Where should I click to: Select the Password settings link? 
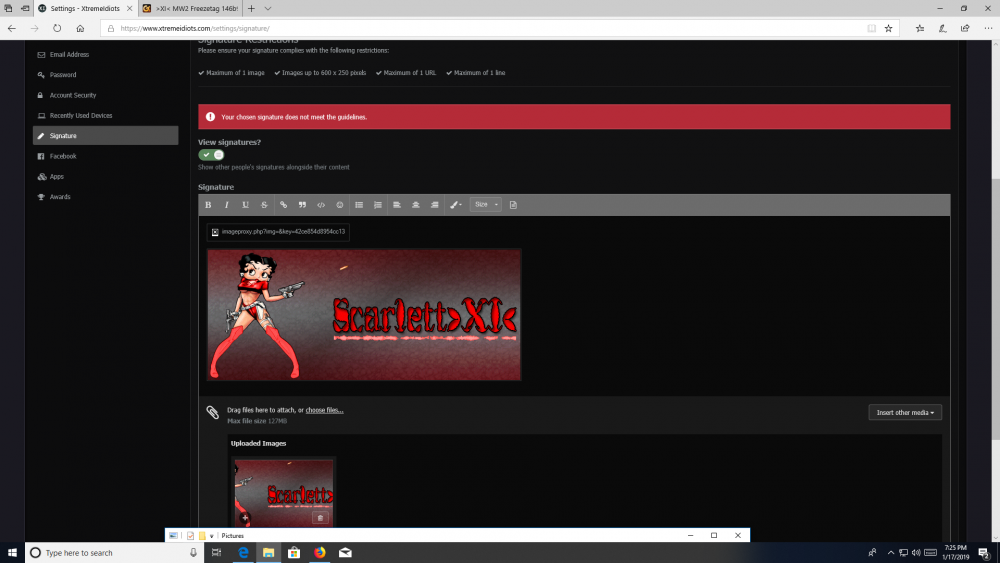click(x=63, y=75)
